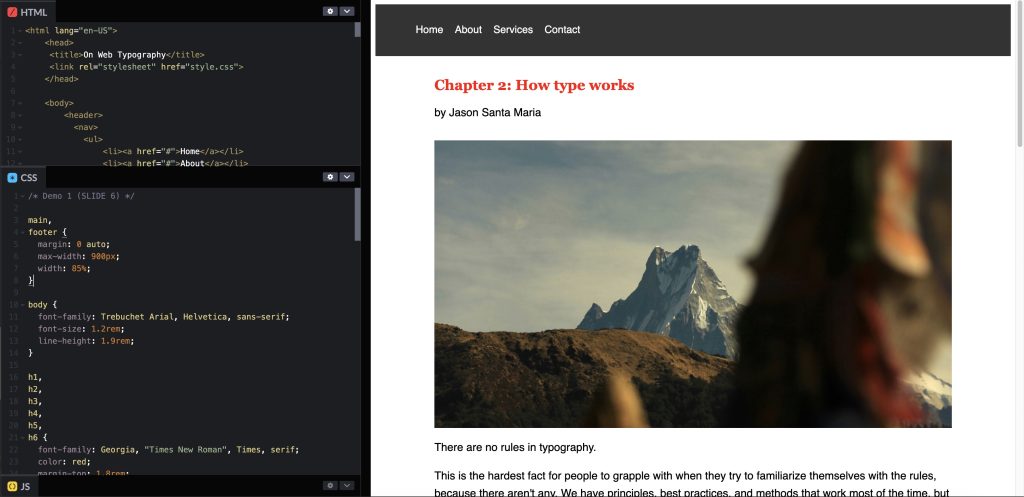Click the href="style.css" attribute in HTML
Viewport: 1024px width, 497px height.
(199, 67)
